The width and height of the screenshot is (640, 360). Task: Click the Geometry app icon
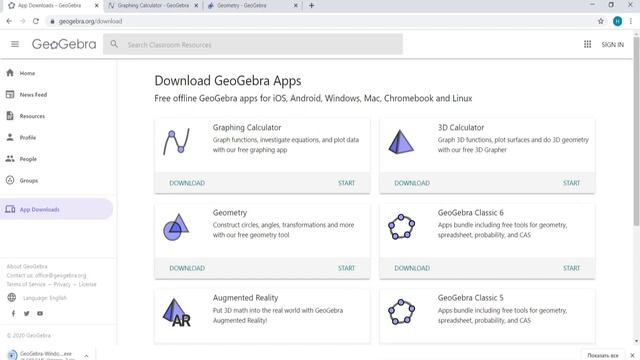tap(176, 227)
